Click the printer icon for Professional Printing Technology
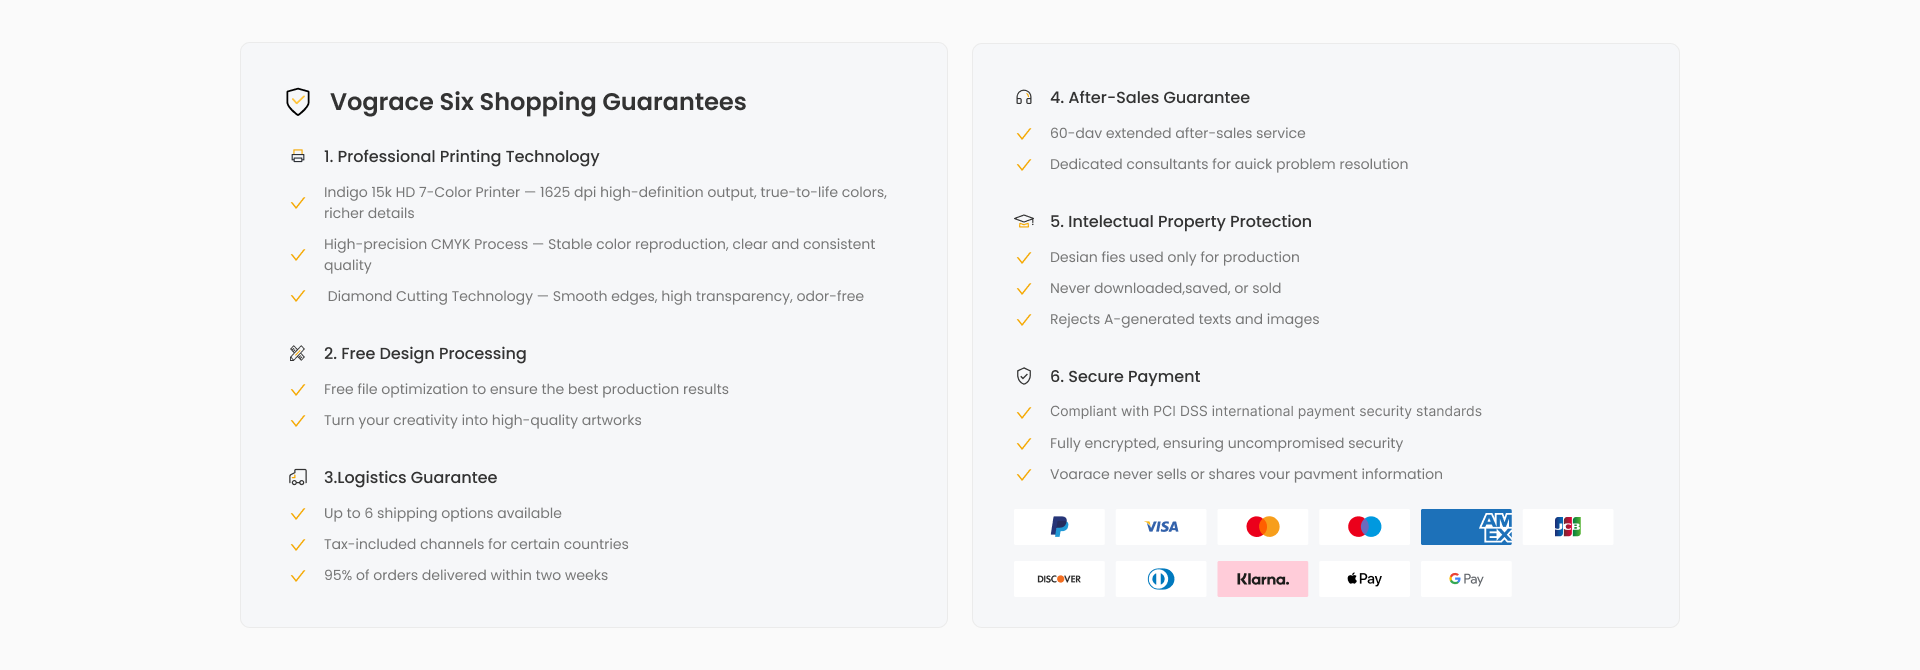 tap(298, 156)
